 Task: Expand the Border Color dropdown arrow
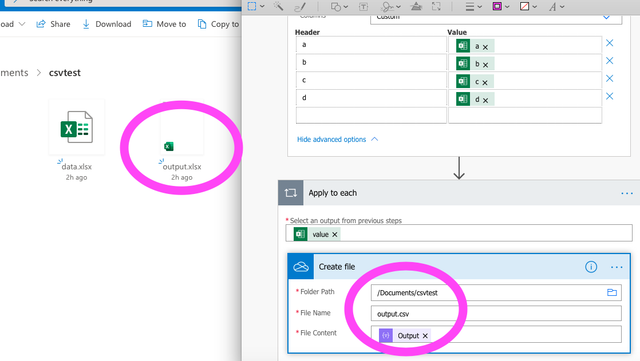click(x=507, y=7)
